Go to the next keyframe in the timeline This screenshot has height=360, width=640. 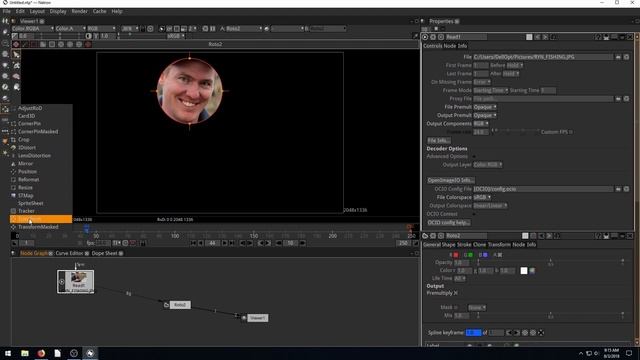(269, 243)
